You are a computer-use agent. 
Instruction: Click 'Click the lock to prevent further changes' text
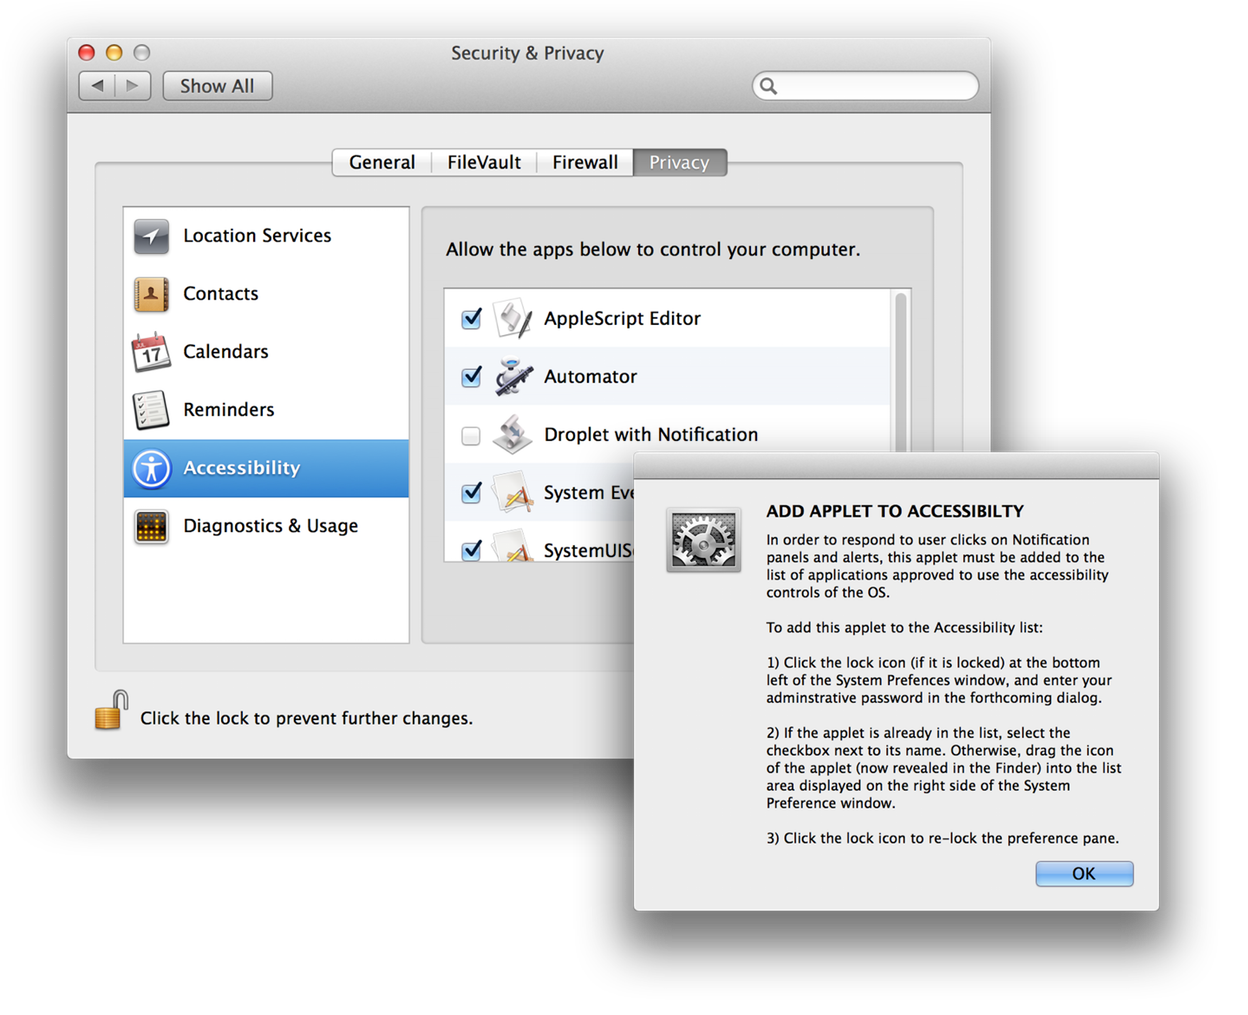(x=306, y=718)
